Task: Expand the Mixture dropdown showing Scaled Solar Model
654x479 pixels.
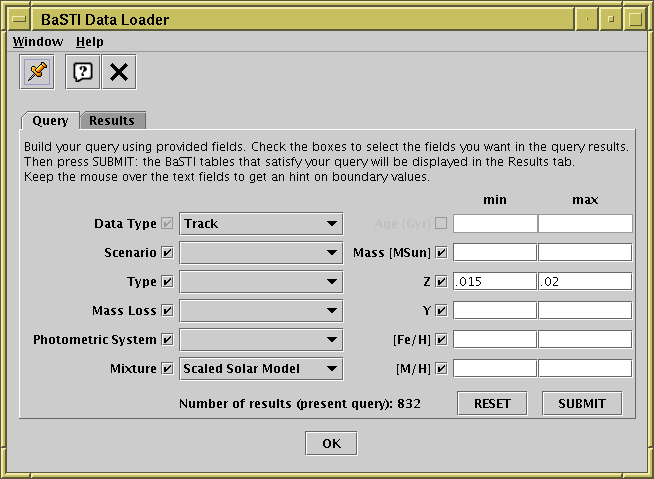Action: tap(261, 369)
